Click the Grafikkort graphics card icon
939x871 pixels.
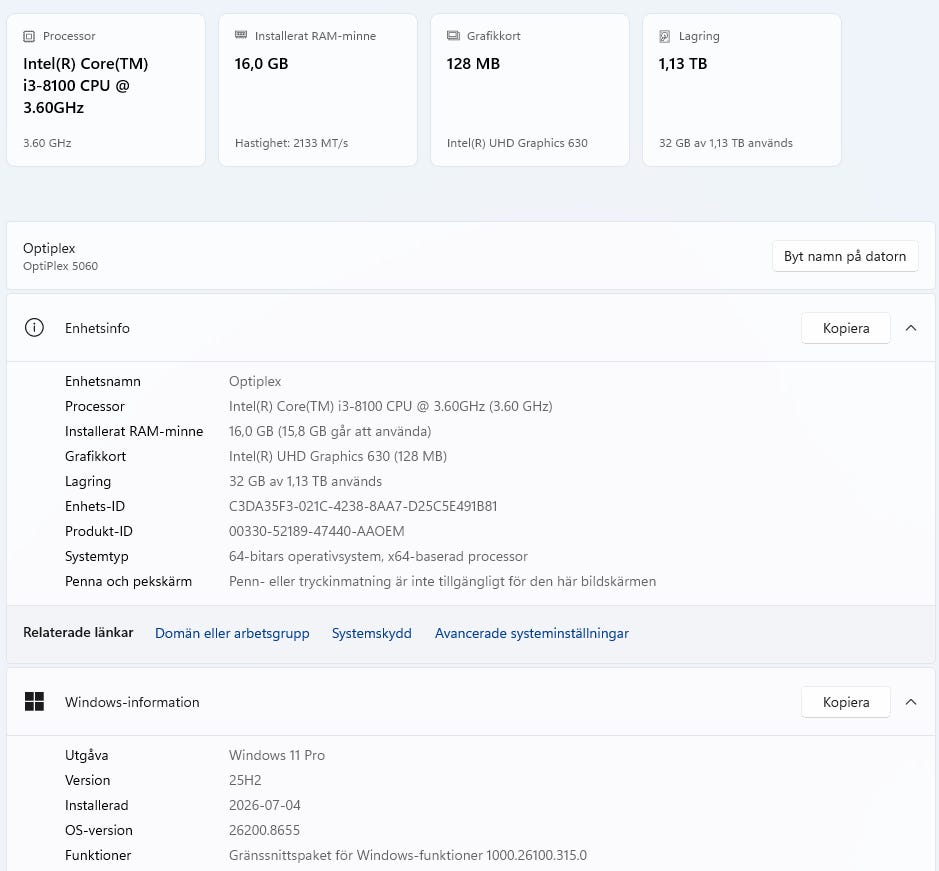453,36
